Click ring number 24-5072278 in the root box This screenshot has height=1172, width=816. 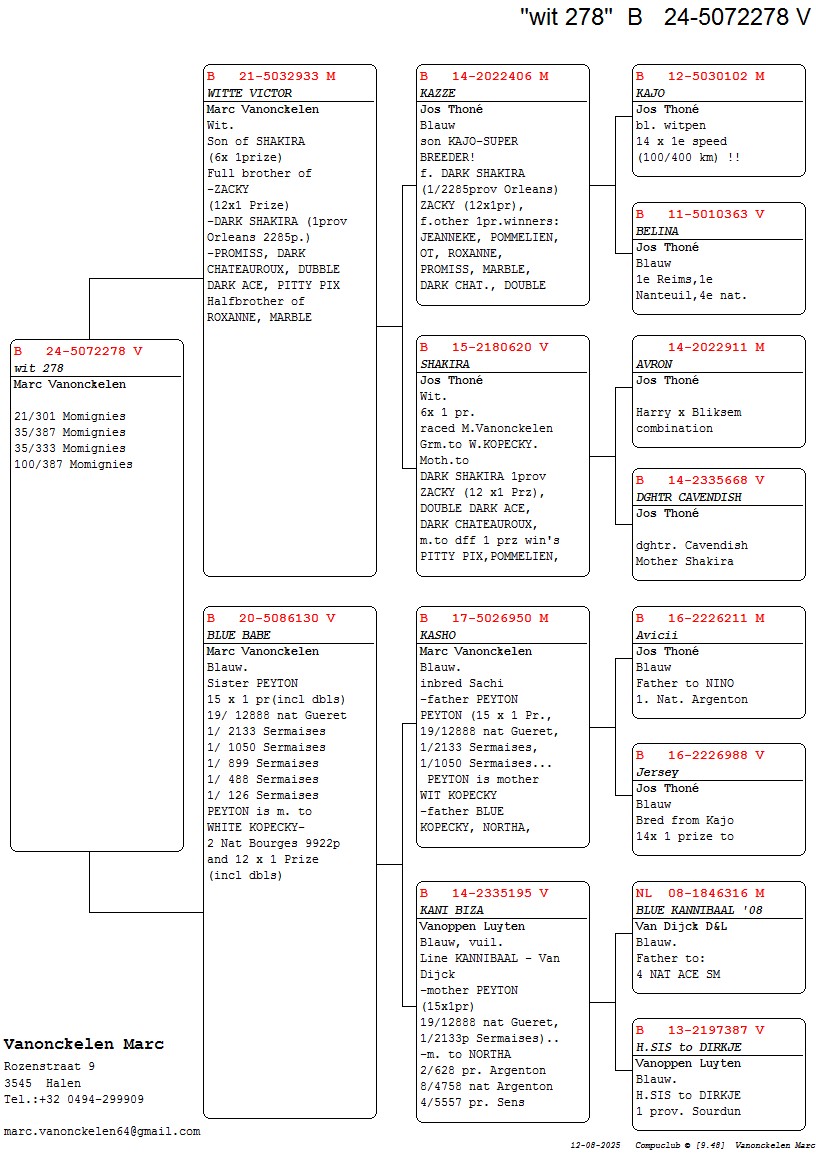(x=94, y=351)
